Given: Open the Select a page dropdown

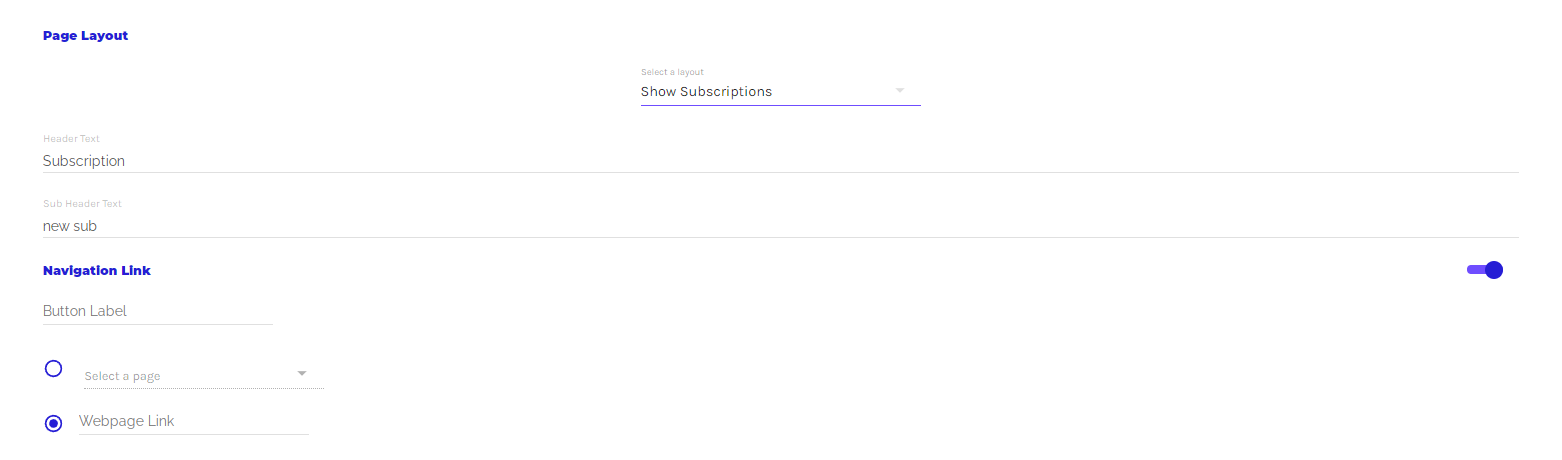Looking at the screenshot, I should tap(190, 376).
